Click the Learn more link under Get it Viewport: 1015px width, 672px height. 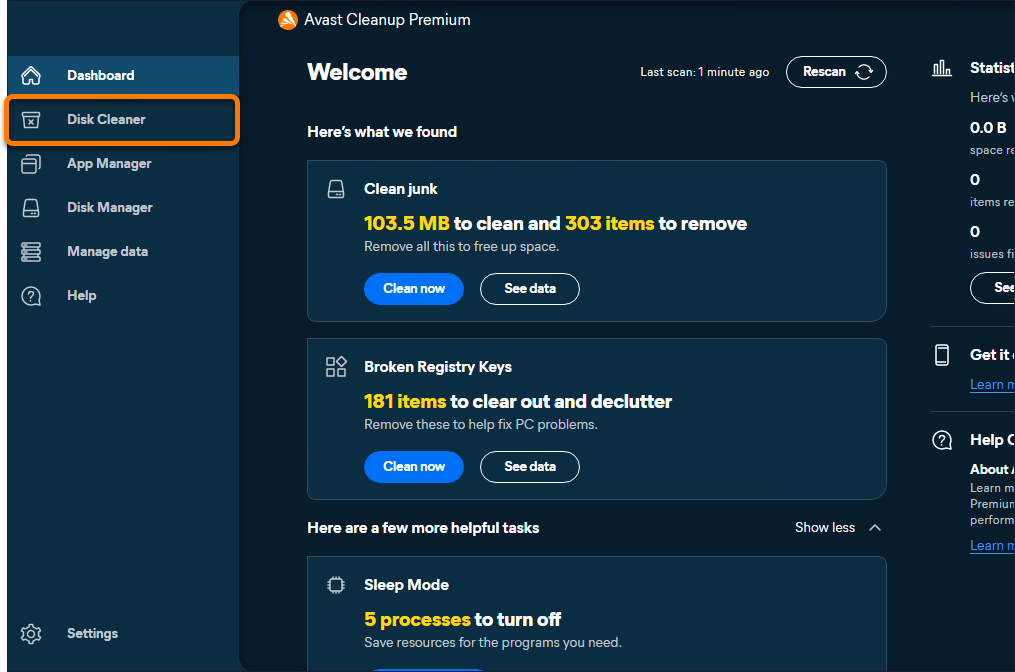coord(992,385)
